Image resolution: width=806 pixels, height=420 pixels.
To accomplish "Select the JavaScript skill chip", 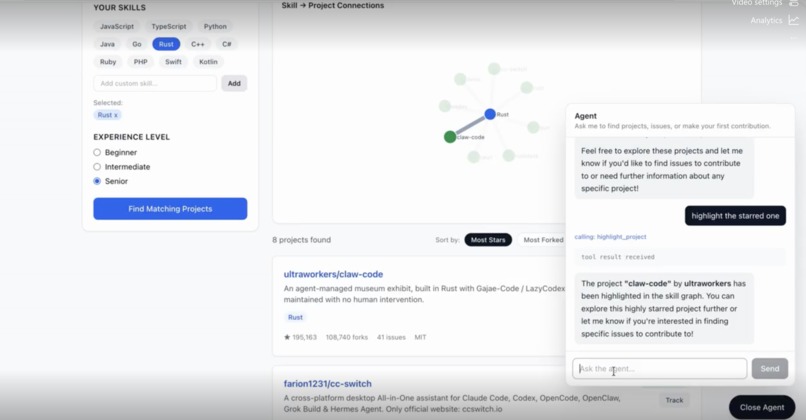I will point(117,26).
